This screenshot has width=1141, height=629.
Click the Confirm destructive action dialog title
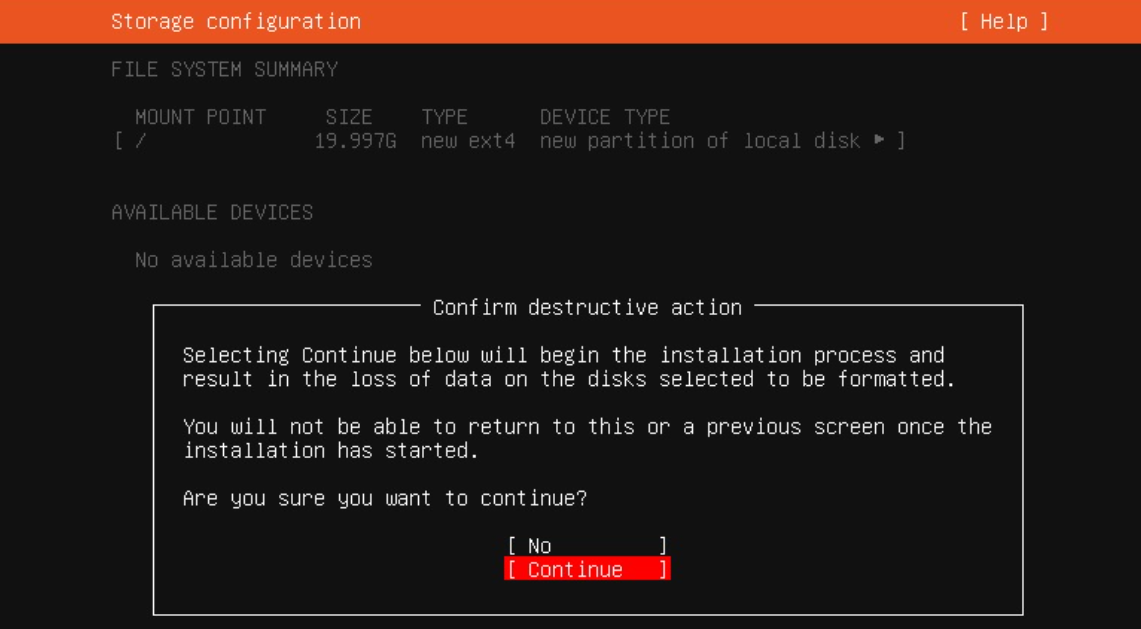coord(587,307)
